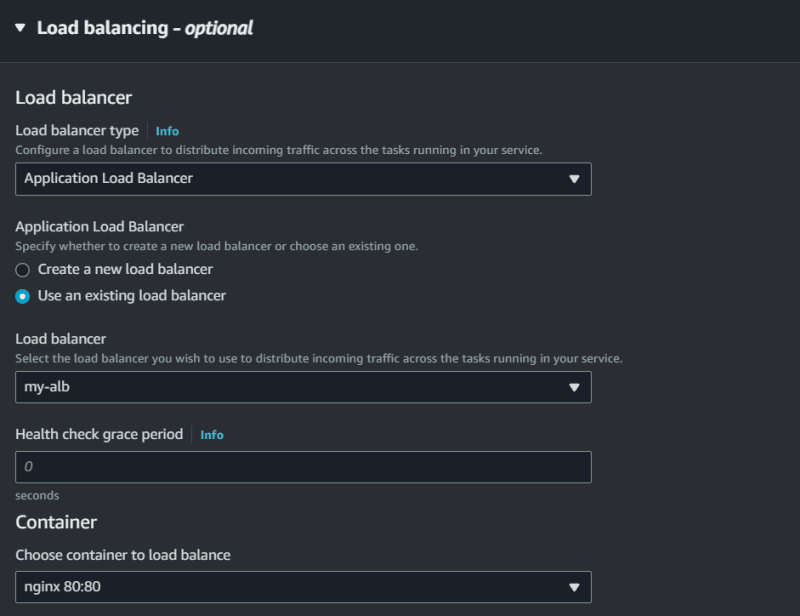Open the Application Load Balancer type dropdown
Screen dimensions: 800x616
coord(303,179)
